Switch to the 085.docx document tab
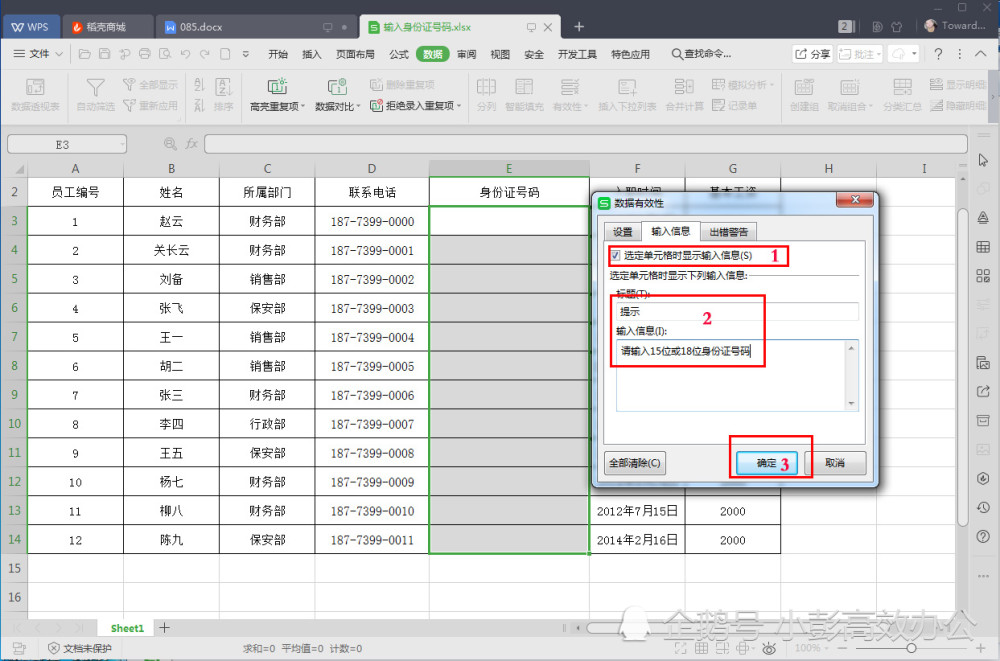The height and width of the screenshot is (661, 1000). click(x=256, y=27)
